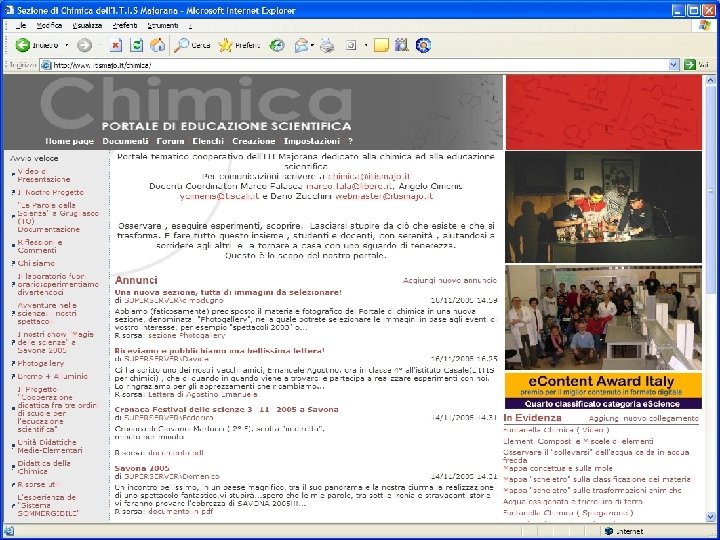
Task: Open the Strumenti menu
Action: pos(163,25)
